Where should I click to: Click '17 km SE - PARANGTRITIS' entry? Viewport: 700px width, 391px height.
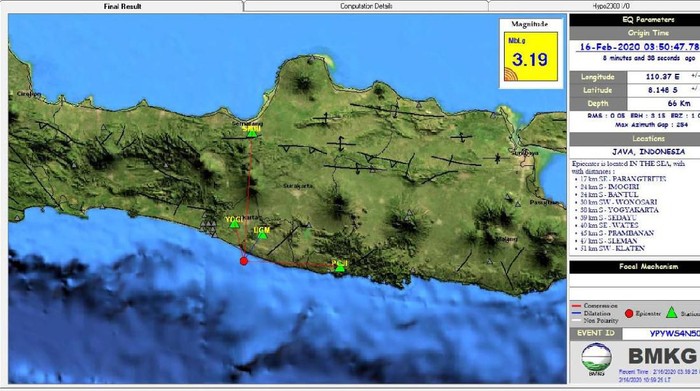click(x=623, y=179)
